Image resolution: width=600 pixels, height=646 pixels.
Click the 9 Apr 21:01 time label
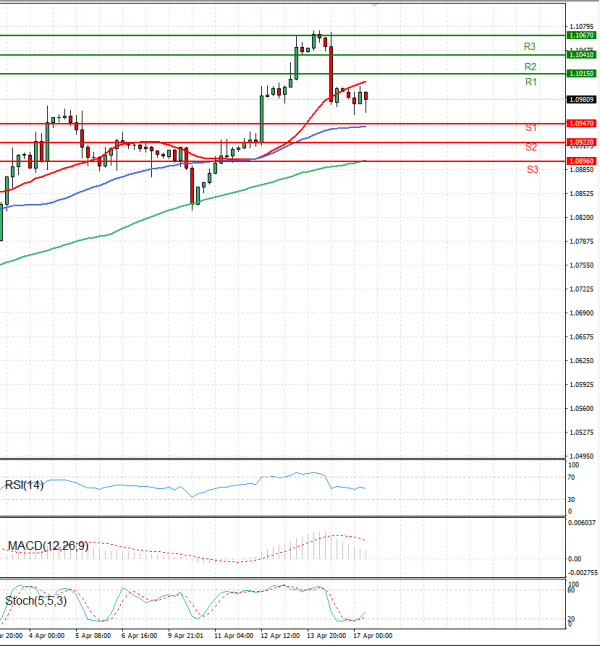pos(185,636)
